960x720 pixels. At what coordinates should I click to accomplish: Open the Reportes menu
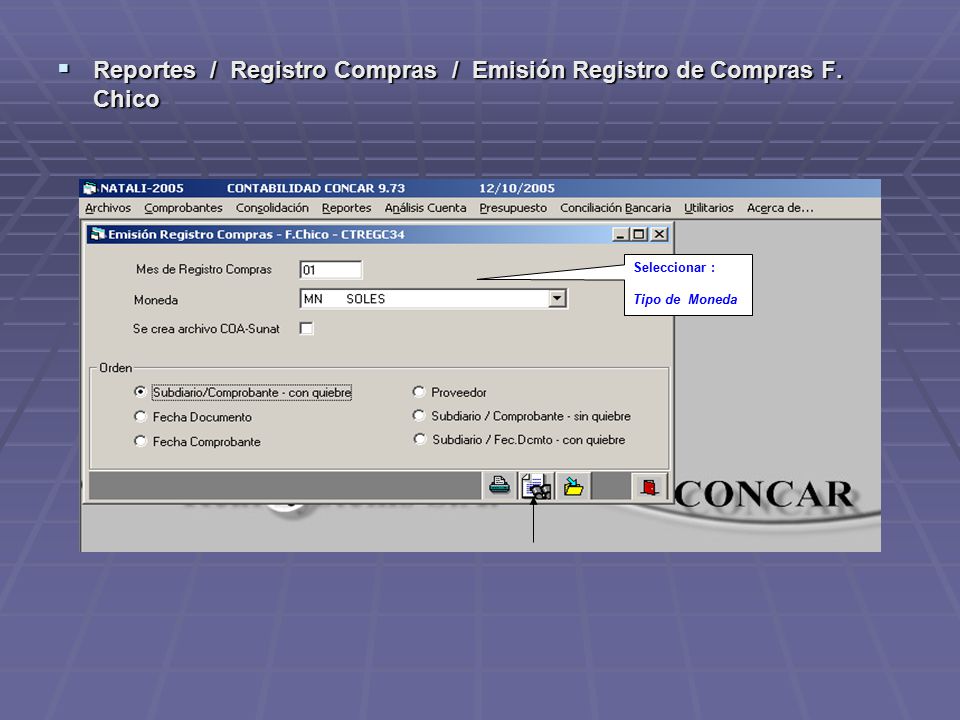347,208
